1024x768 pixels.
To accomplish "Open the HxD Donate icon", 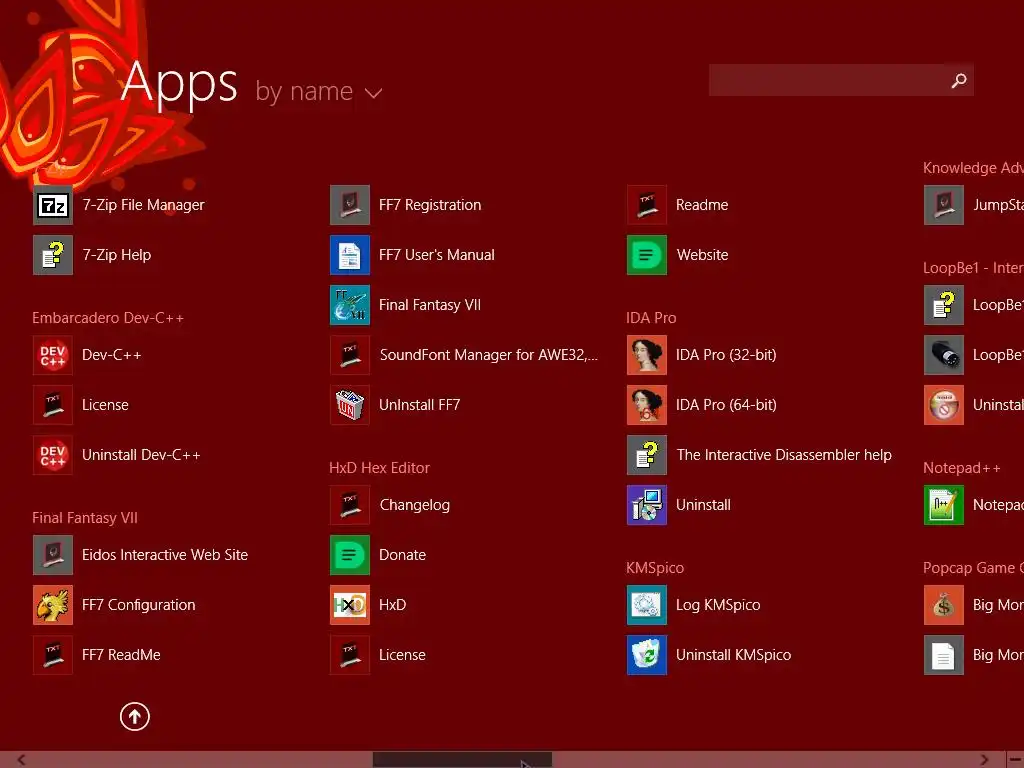I will pos(350,555).
